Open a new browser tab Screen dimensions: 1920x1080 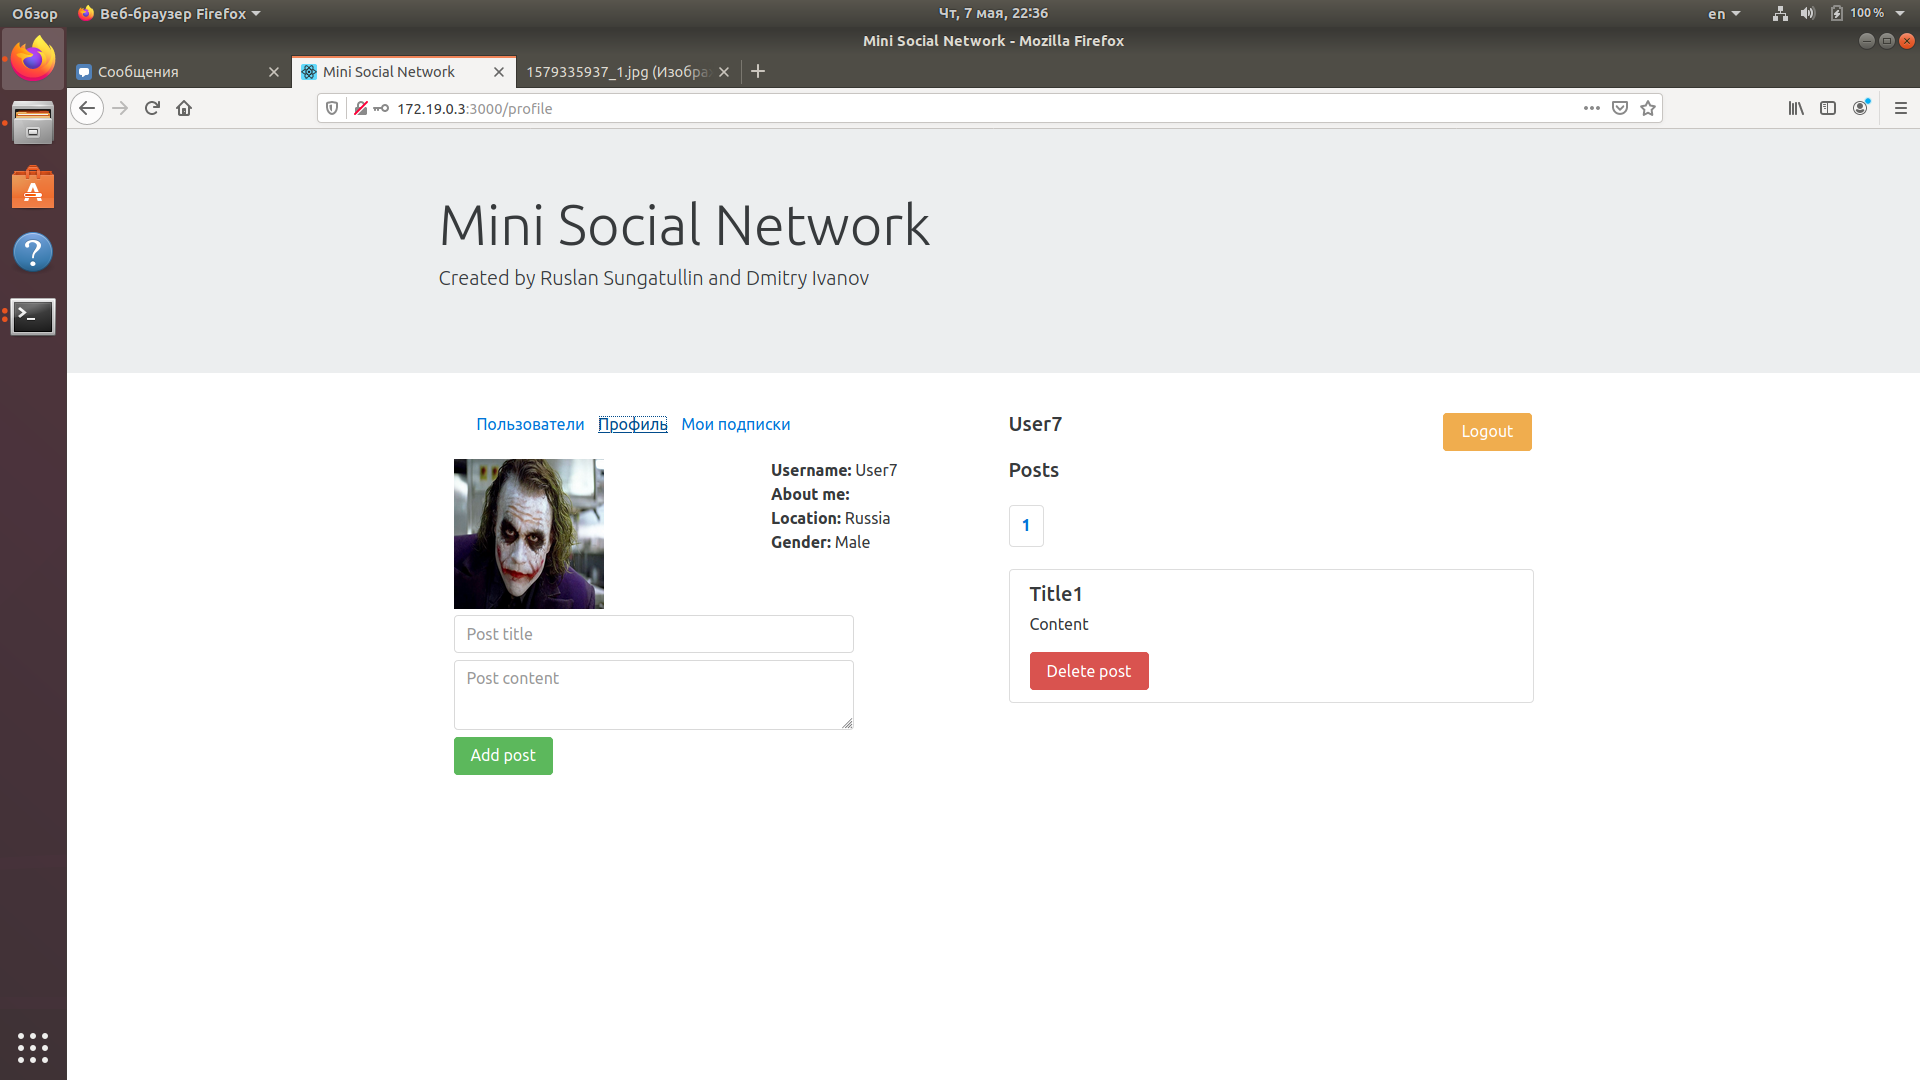[758, 71]
